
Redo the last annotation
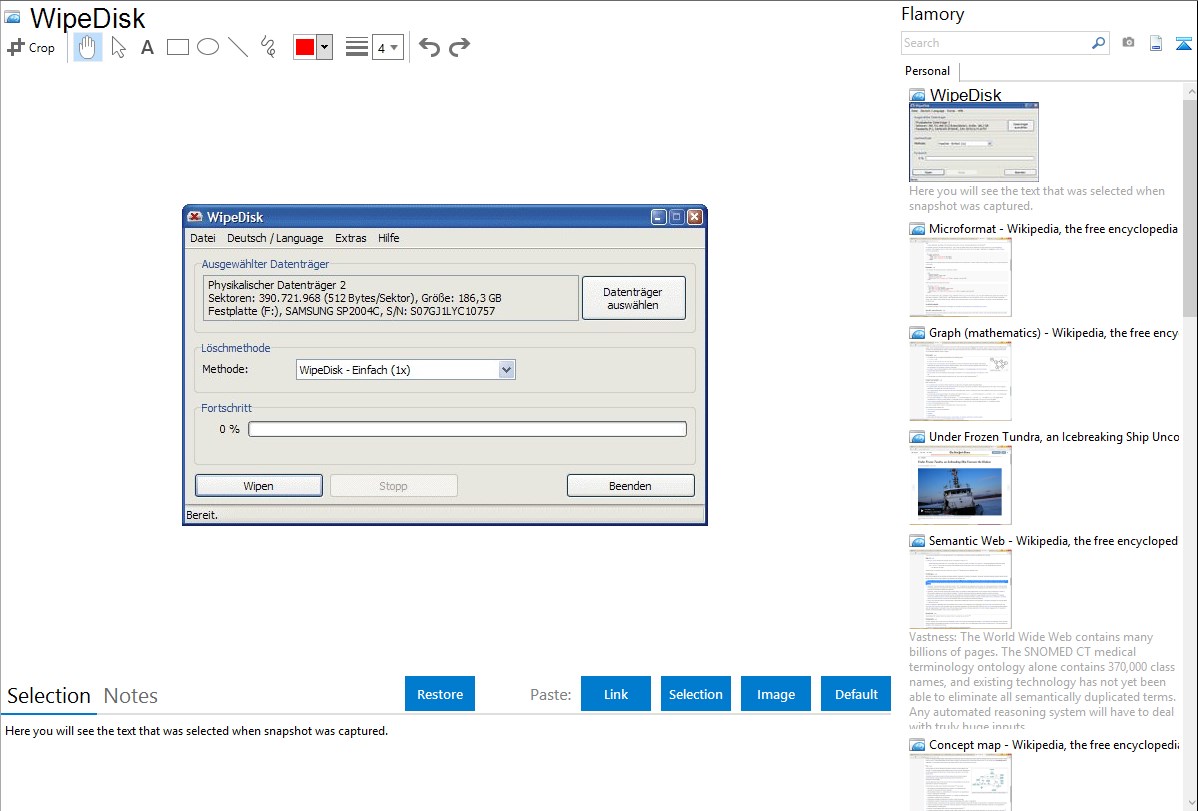459,47
